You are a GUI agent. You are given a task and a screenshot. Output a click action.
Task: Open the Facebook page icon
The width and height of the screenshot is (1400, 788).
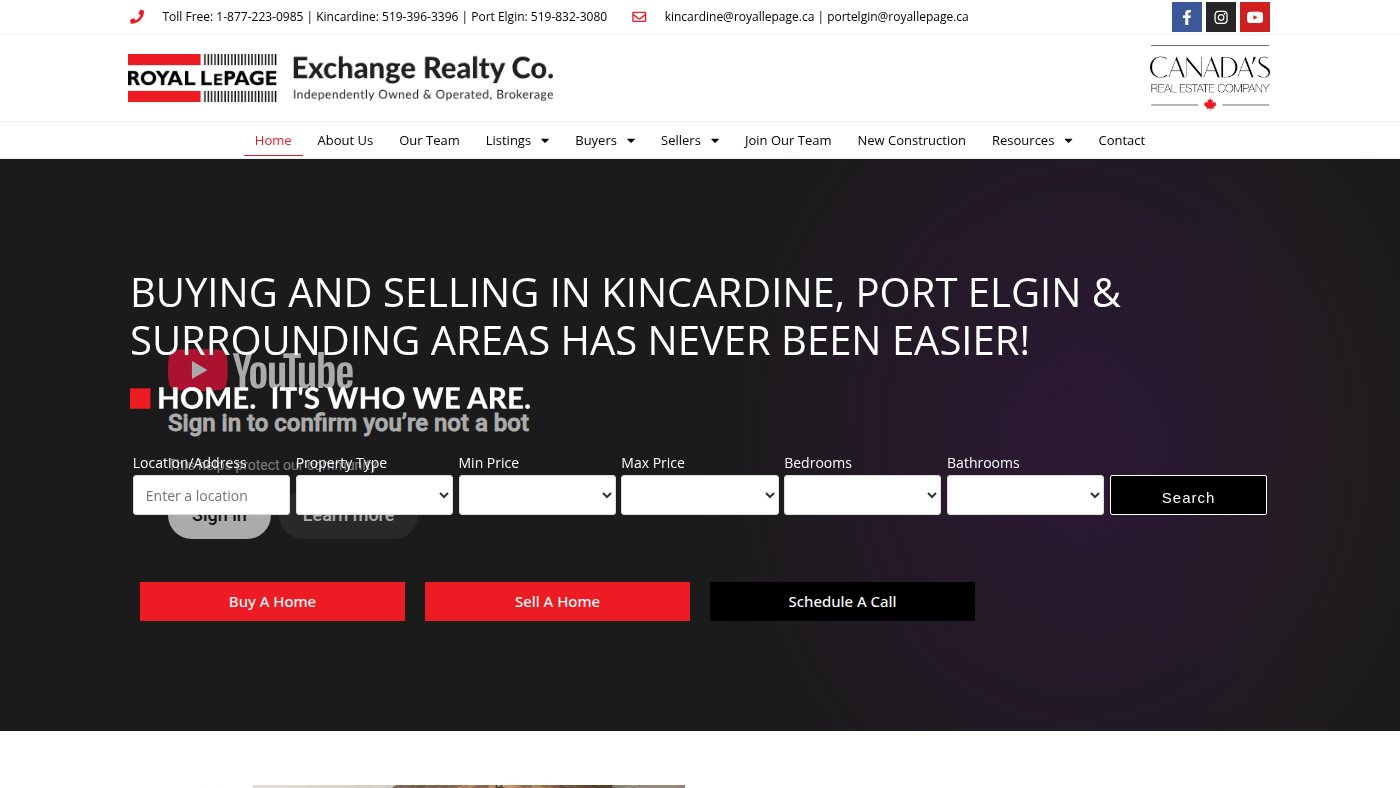pyautogui.click(x=1187, y=17)
